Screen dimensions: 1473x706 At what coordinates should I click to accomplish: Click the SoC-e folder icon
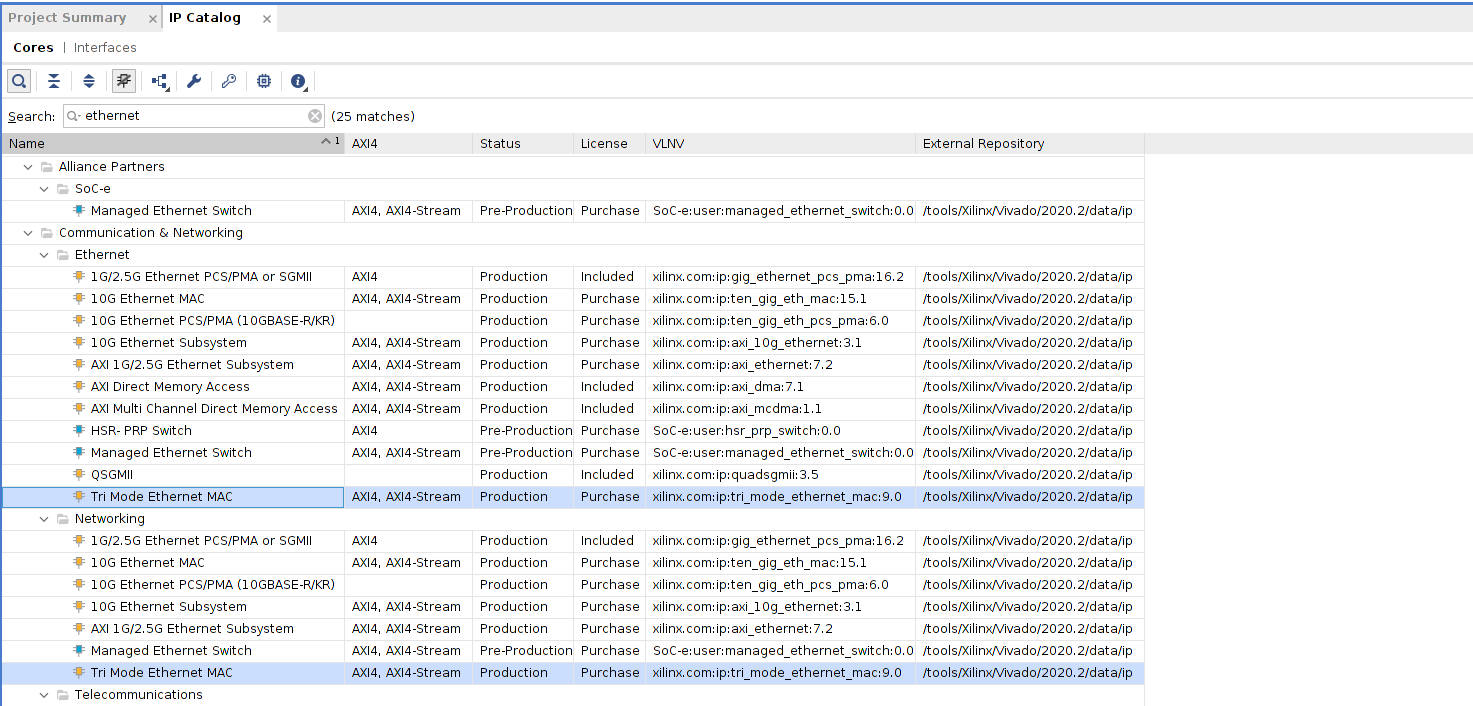(x=63, y=189)
